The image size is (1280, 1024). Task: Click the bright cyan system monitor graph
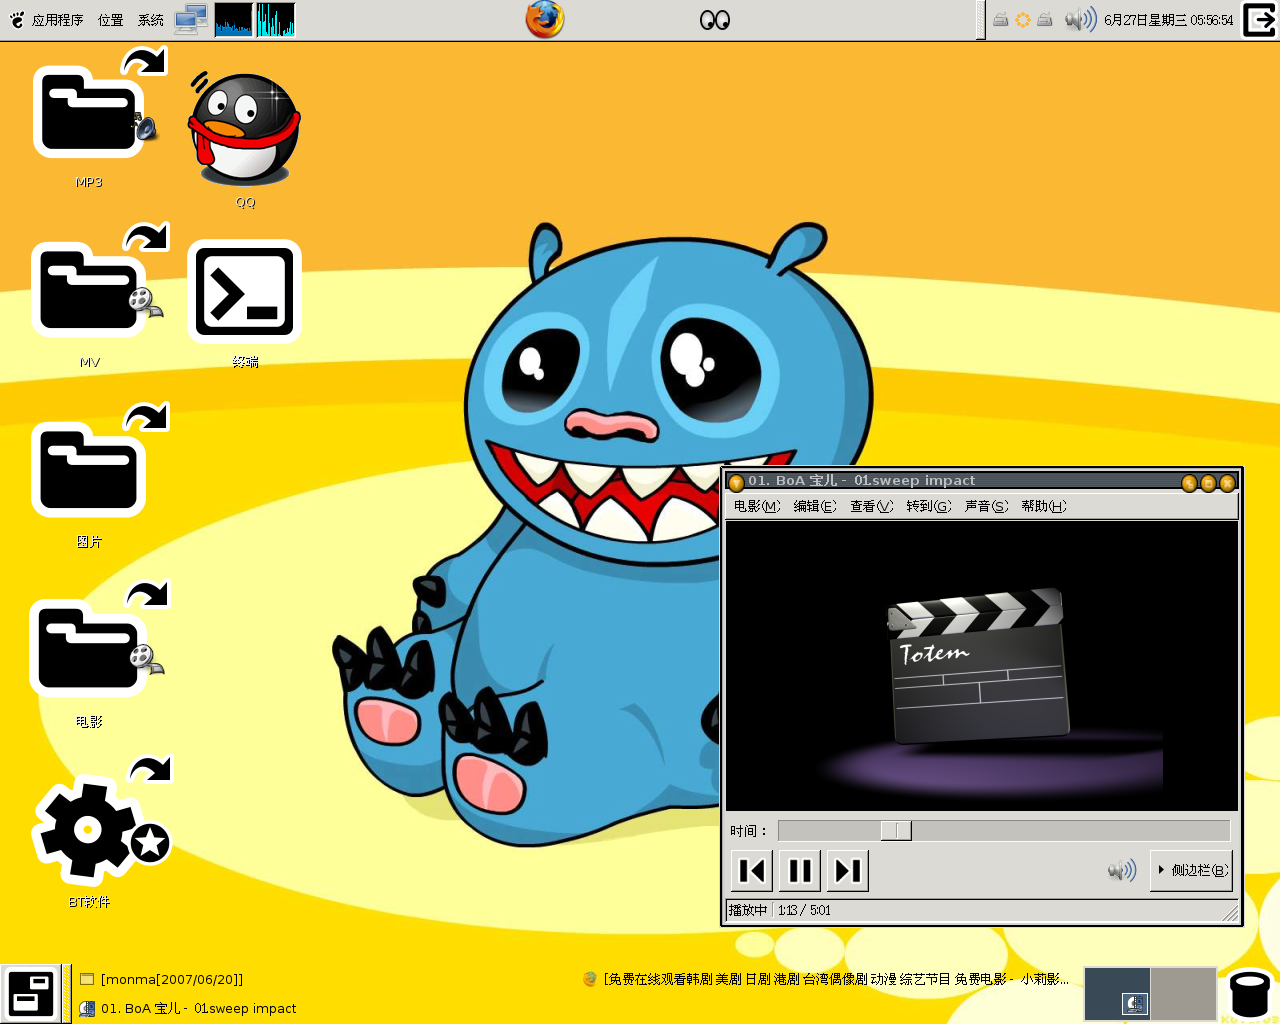coord(275,19)
